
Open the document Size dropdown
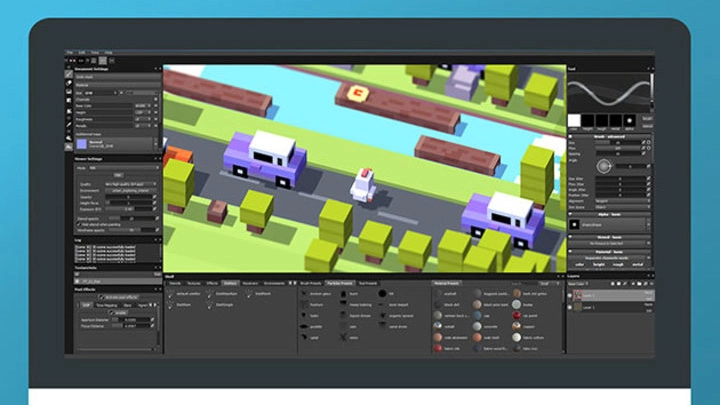pyautogui.click(x=101, y=93)
